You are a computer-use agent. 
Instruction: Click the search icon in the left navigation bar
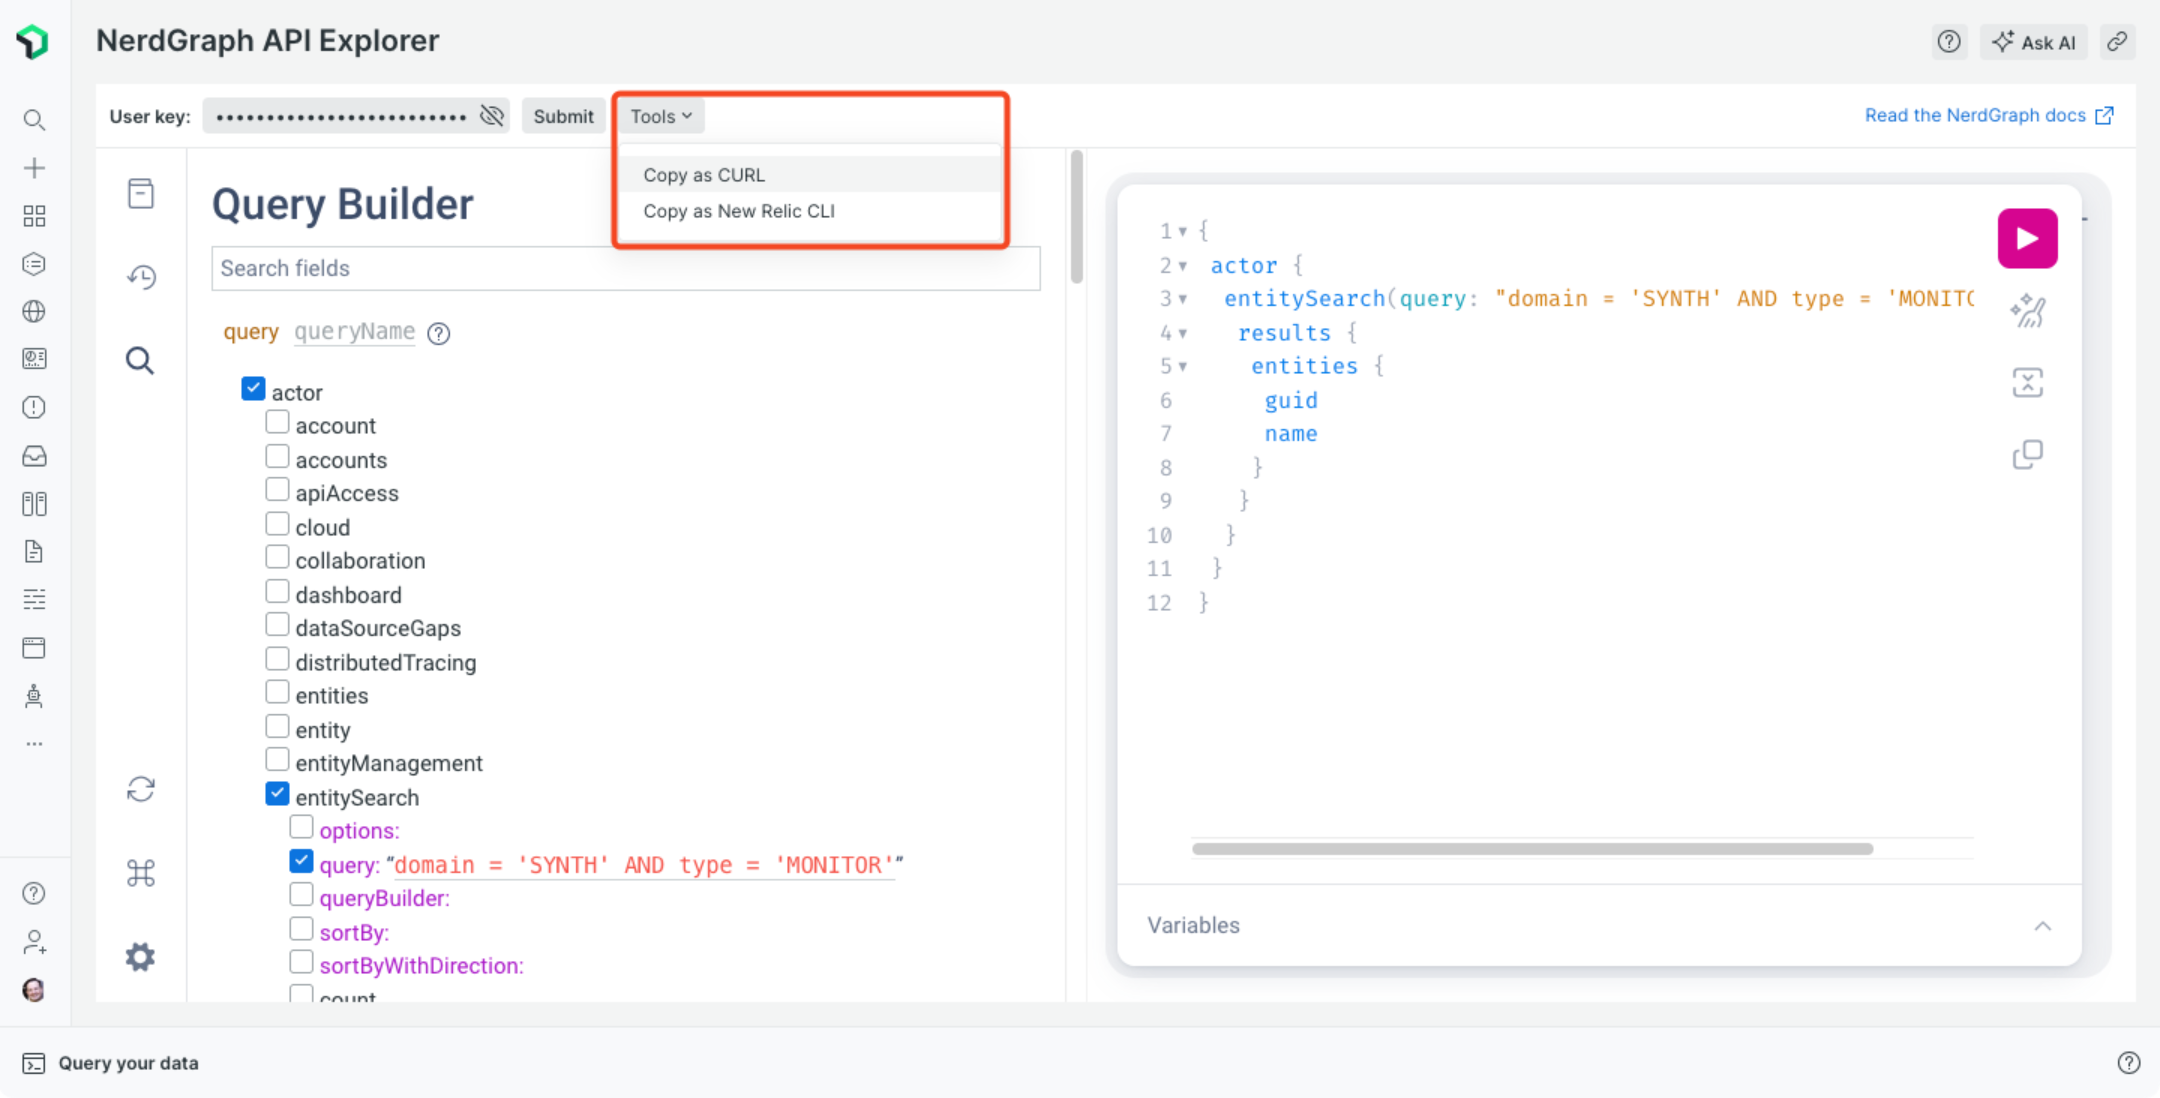pyautogui.click(x=34, y=120)
